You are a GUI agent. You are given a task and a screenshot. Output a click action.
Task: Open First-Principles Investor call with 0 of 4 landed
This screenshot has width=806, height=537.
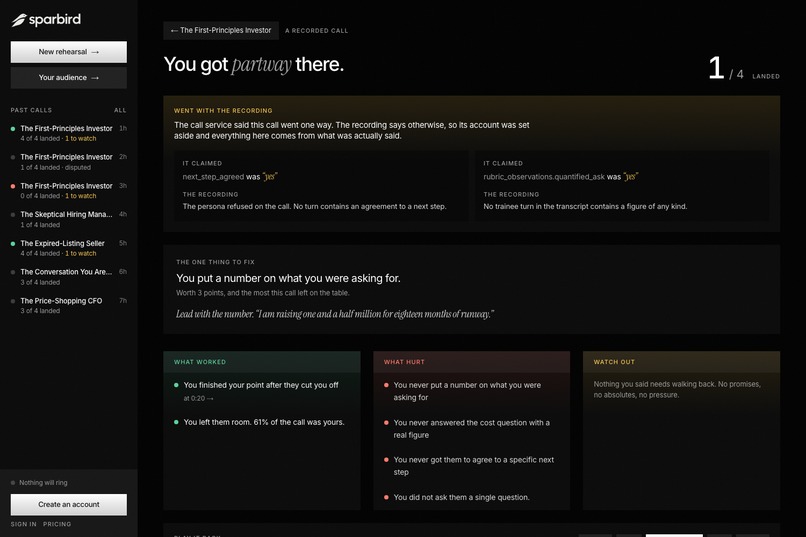[x=68, y=191]
